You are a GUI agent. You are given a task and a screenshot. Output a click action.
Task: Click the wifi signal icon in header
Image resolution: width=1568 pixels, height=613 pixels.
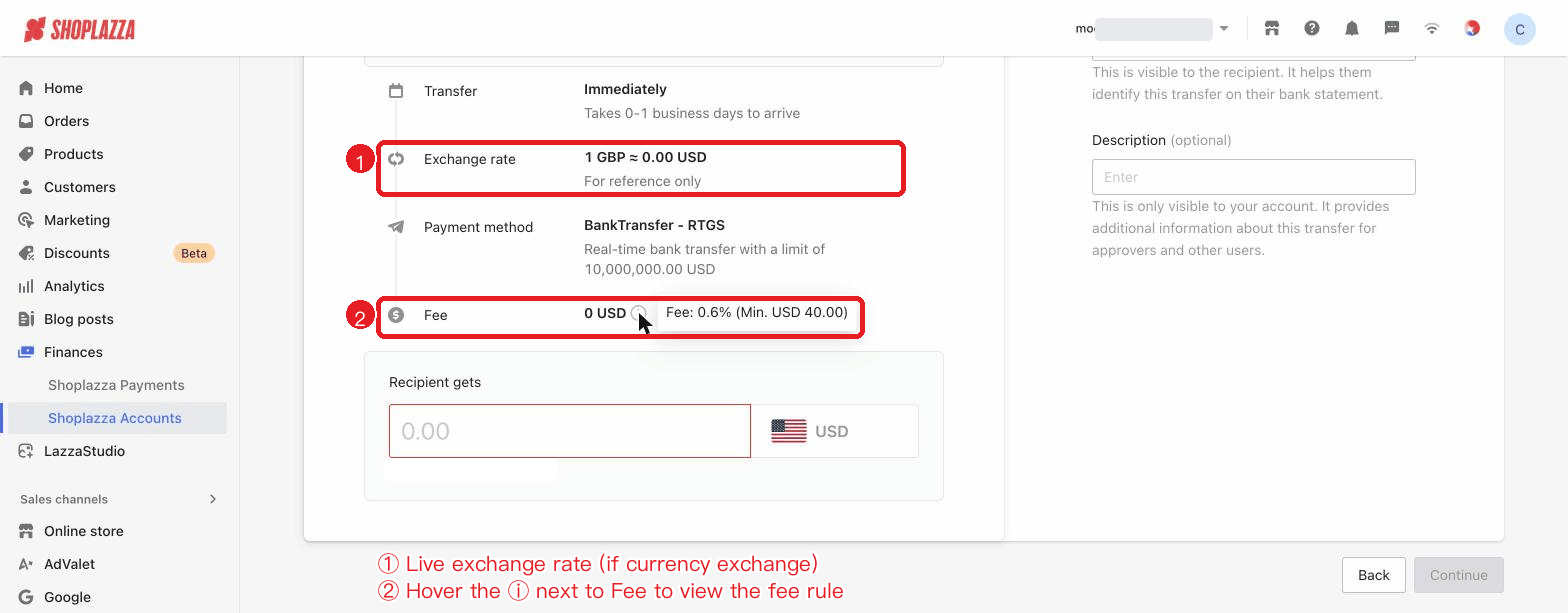click(1432, 29)
